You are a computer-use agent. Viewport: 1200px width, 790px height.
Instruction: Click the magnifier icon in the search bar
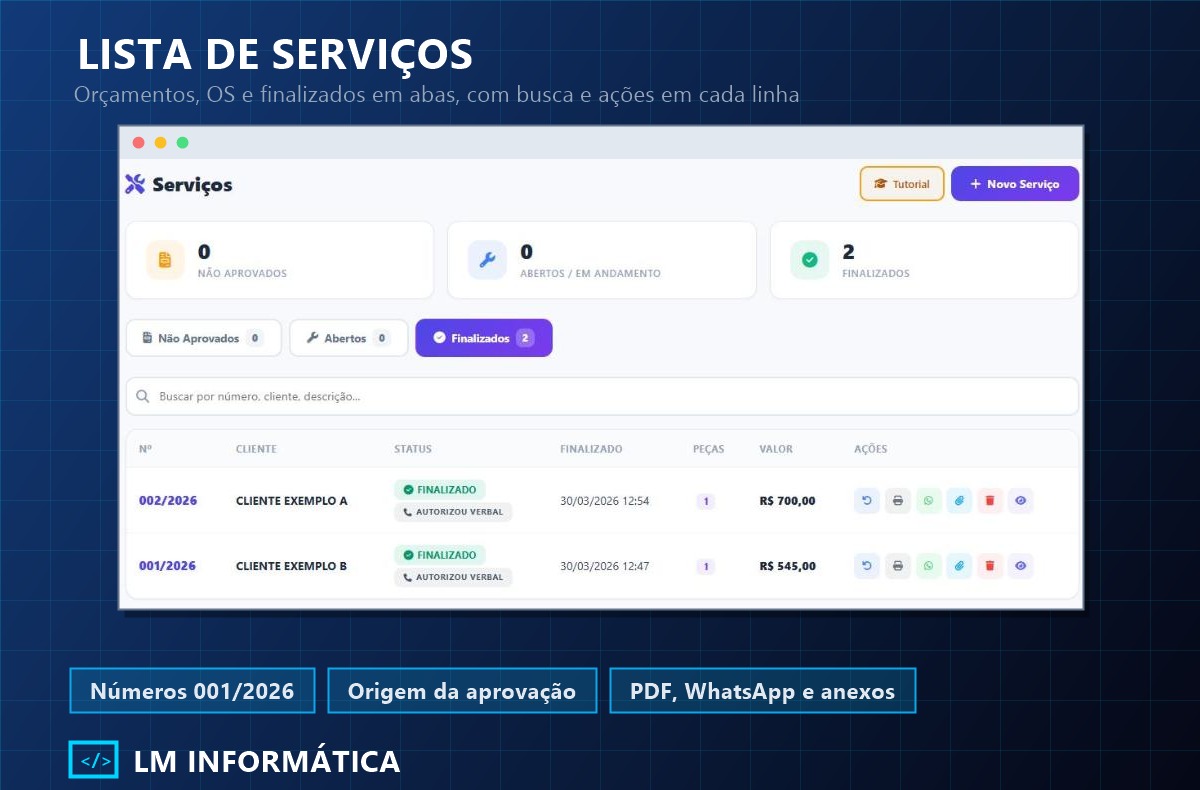(x=143, y=396)
